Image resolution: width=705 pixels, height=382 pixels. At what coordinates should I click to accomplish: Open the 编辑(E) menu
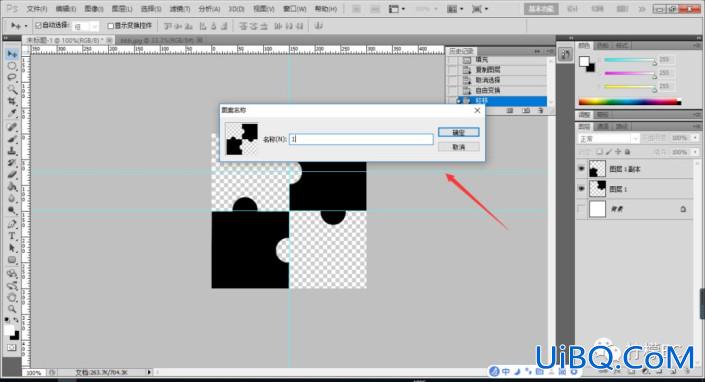click(x=66, y=9)
